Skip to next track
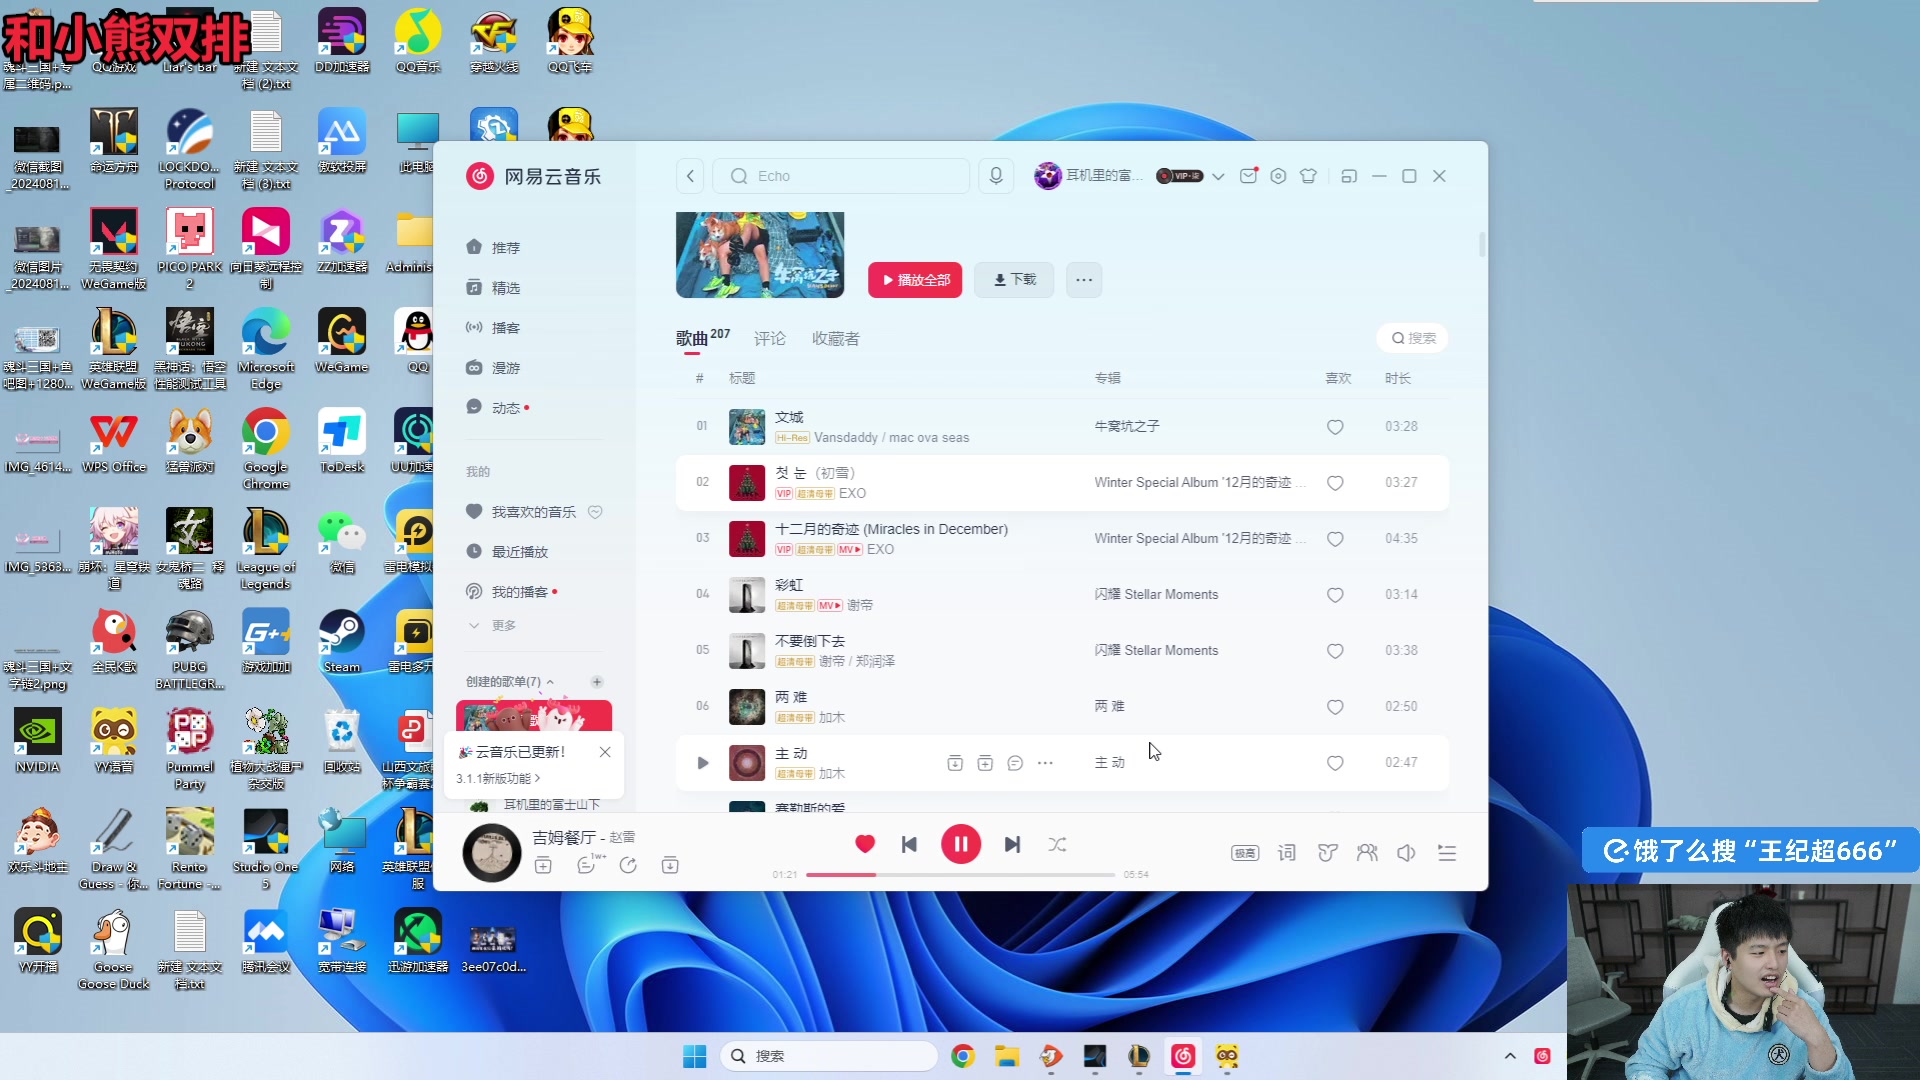Screen dimensions: 1920x1080 pyautogui.click(x=1013, y=844)
